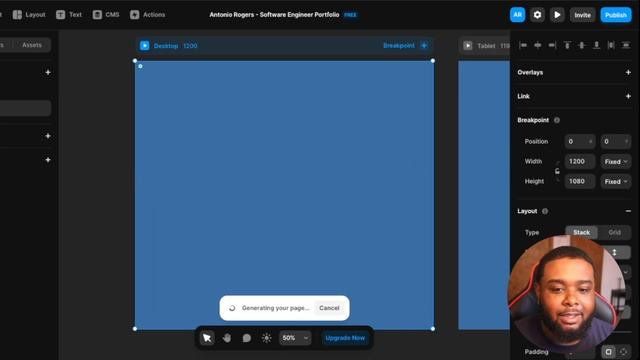Select the comment tool
The height and width of the screenshot is (360, 640).
point(247,338)
